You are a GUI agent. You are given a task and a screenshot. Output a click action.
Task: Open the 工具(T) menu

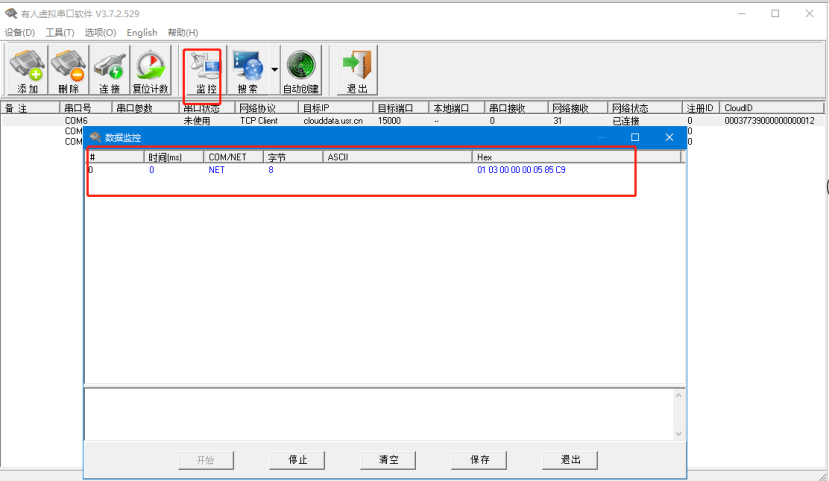point(60,32)
